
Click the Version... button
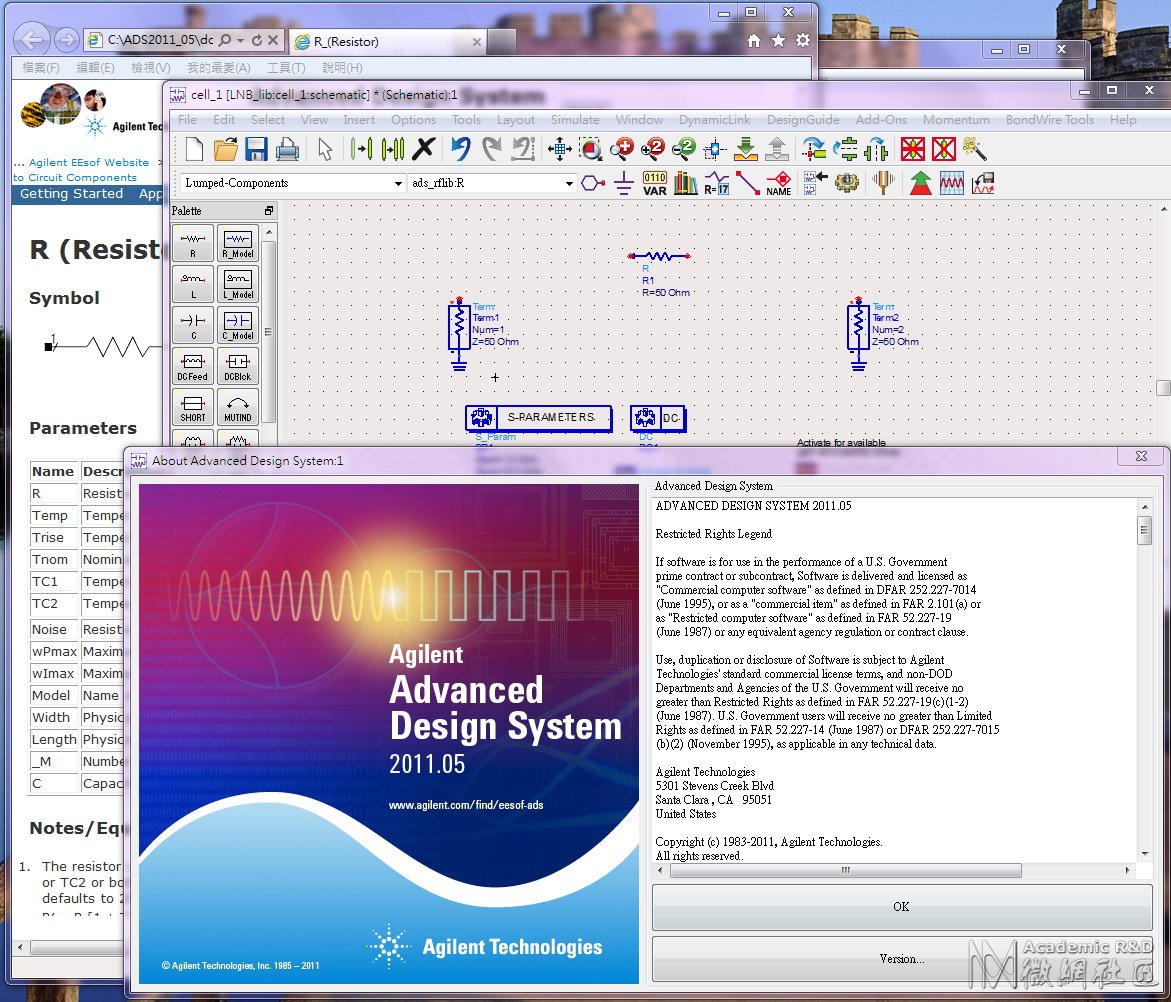coord(901,959)
